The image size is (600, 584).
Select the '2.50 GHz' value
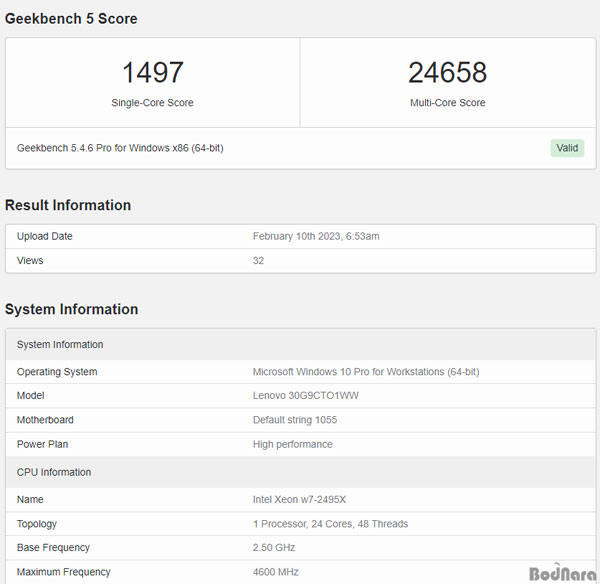274,548
